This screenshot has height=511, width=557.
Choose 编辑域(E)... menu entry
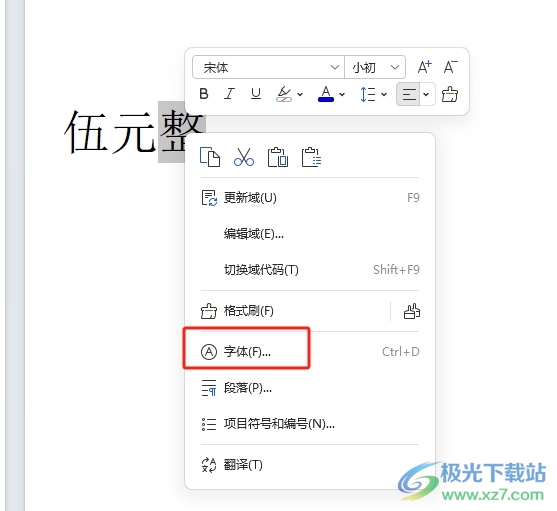pyautogui.click(x=310, y=234)
